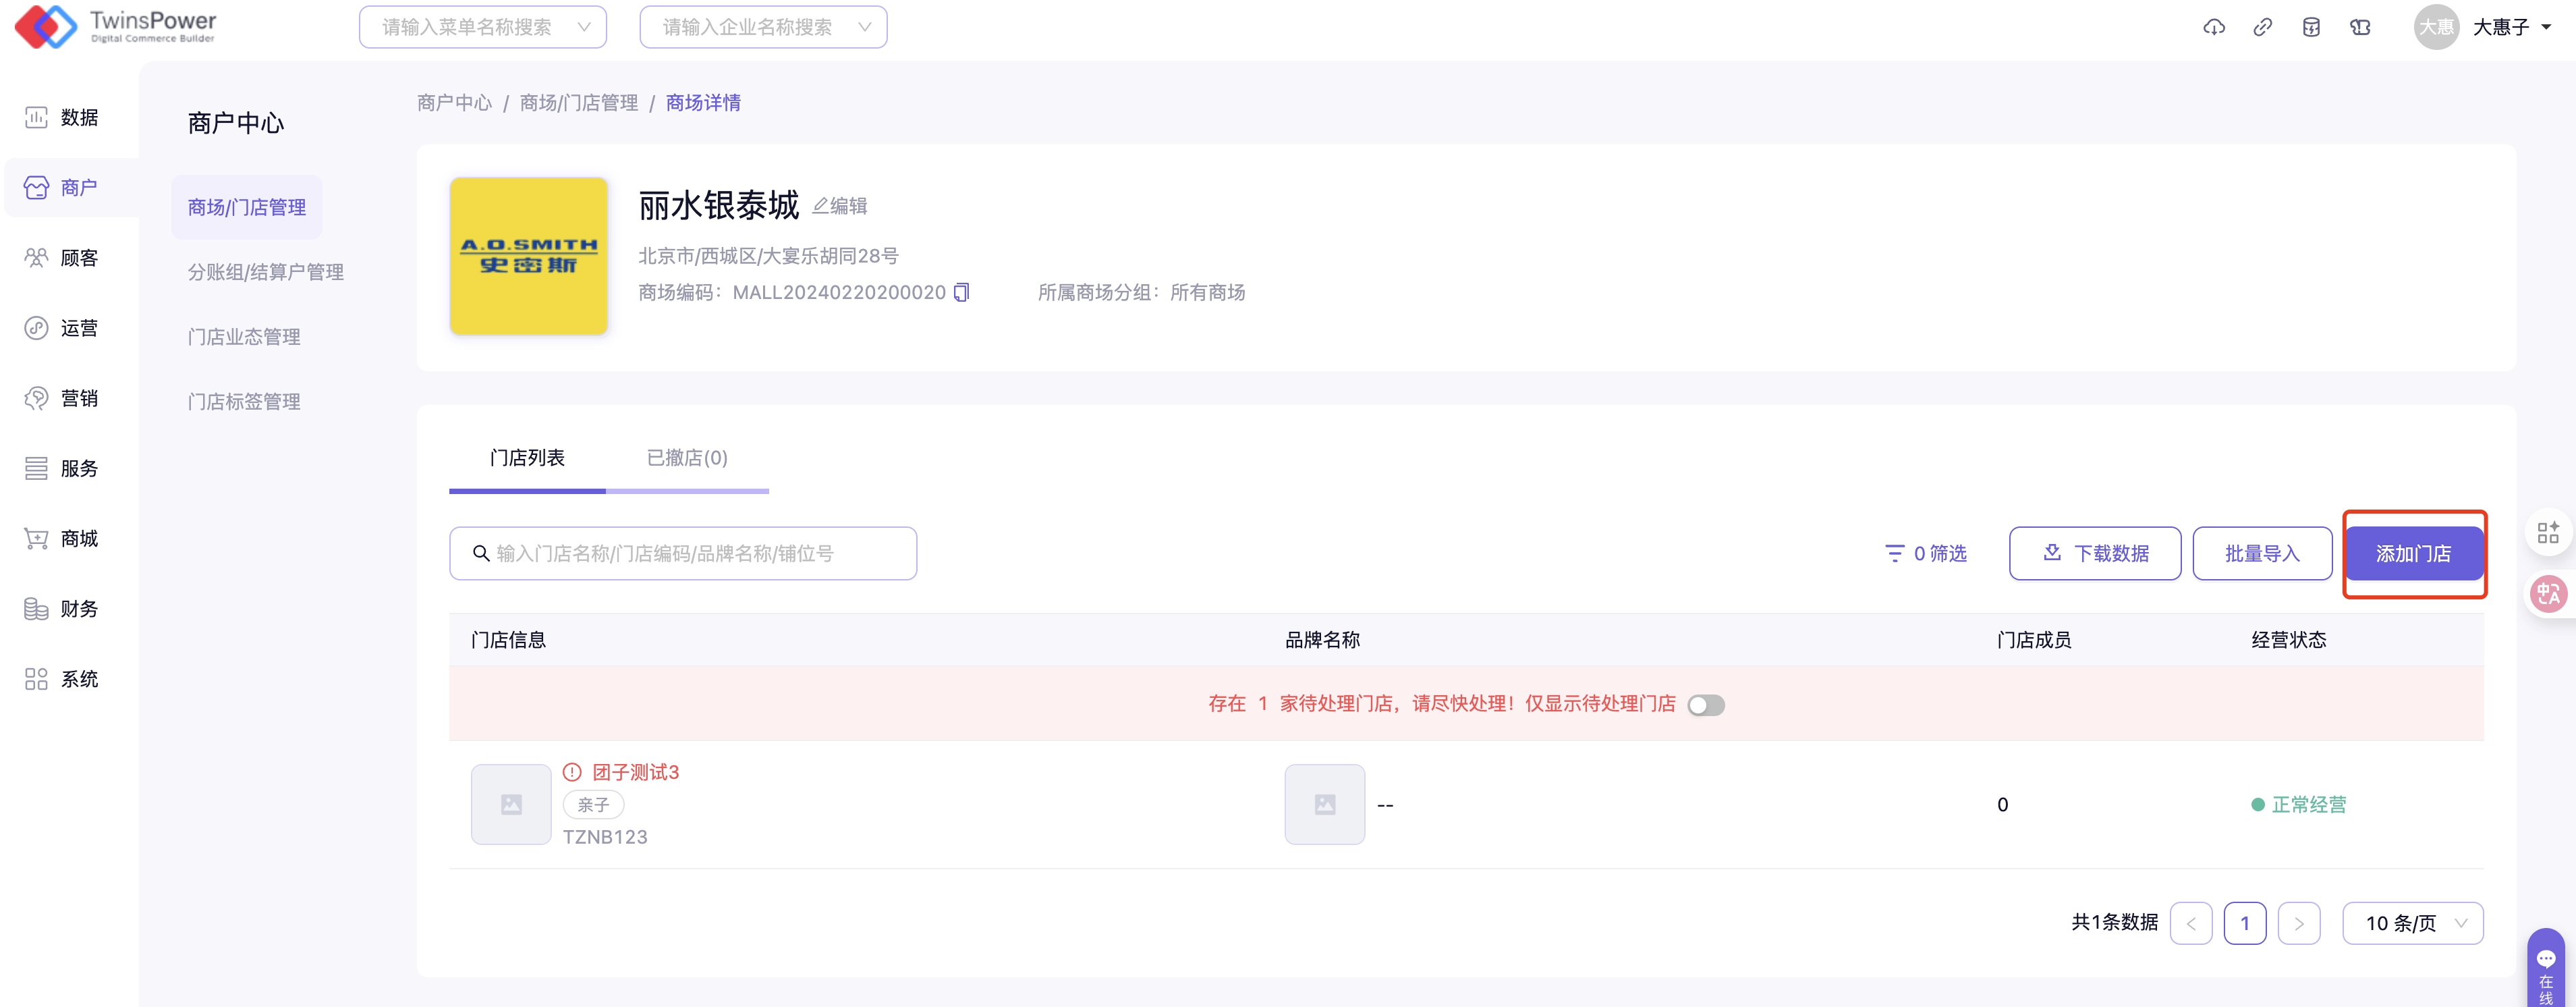Screen dimensions: 2576x1007
Task: Open the 大惠子 user account menu
Action: pyautogui.click(x=2510, y=27)
